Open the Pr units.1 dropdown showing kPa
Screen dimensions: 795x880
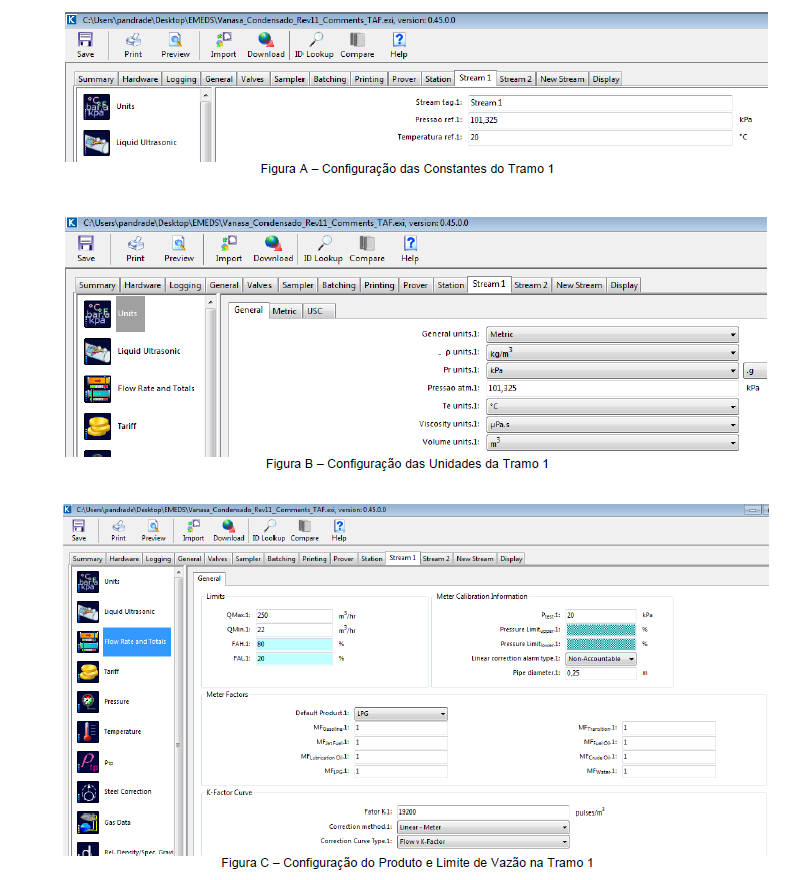click(x=612, y=370)
